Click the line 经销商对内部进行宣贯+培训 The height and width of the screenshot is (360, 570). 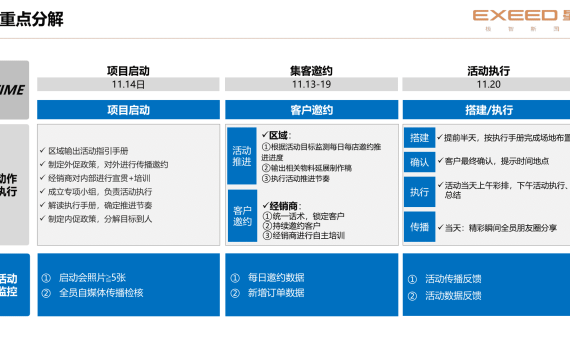[x=99, y=178]
